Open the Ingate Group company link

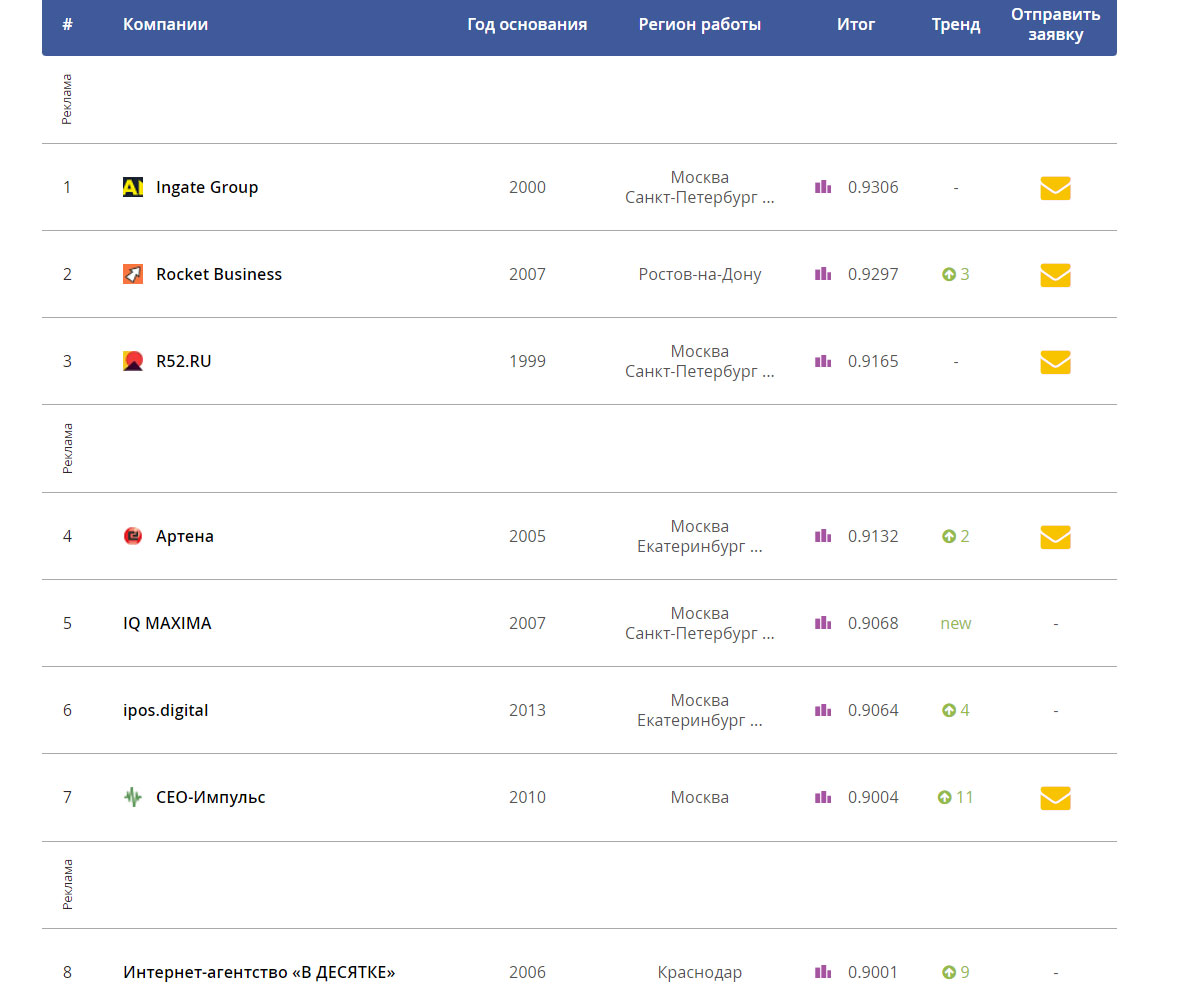pos(207,187)
